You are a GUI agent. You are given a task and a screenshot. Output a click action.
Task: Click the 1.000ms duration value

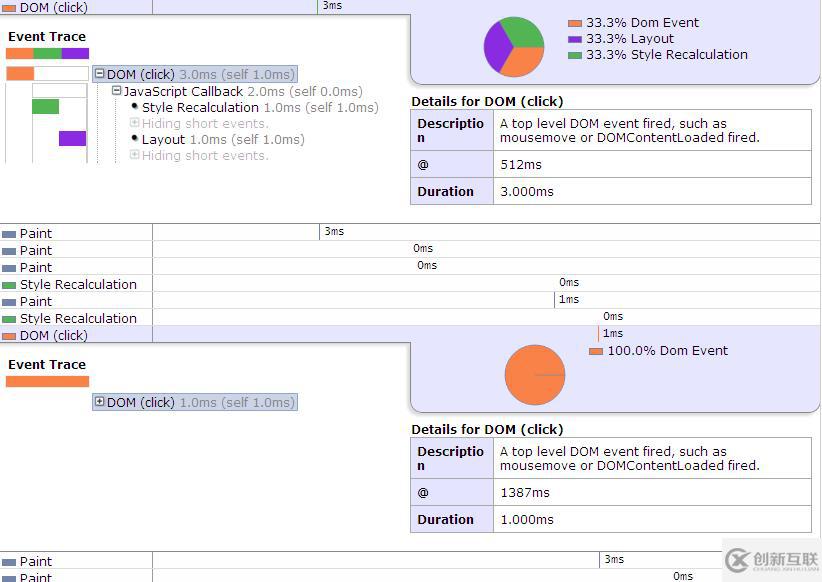pos(527,519)
